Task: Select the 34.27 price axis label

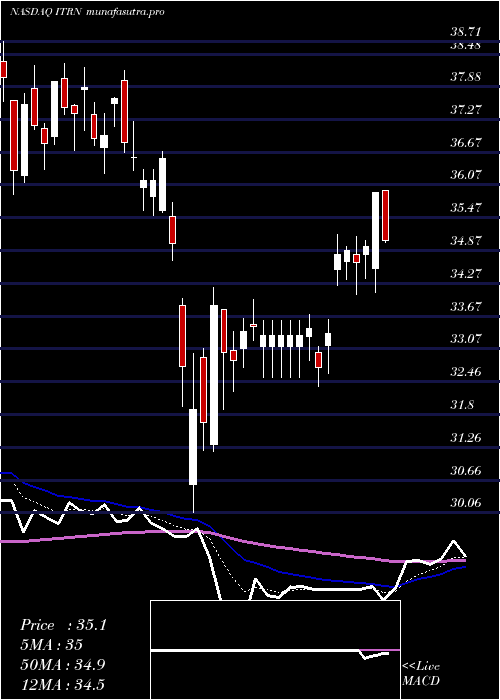Action: click(465, 273)
